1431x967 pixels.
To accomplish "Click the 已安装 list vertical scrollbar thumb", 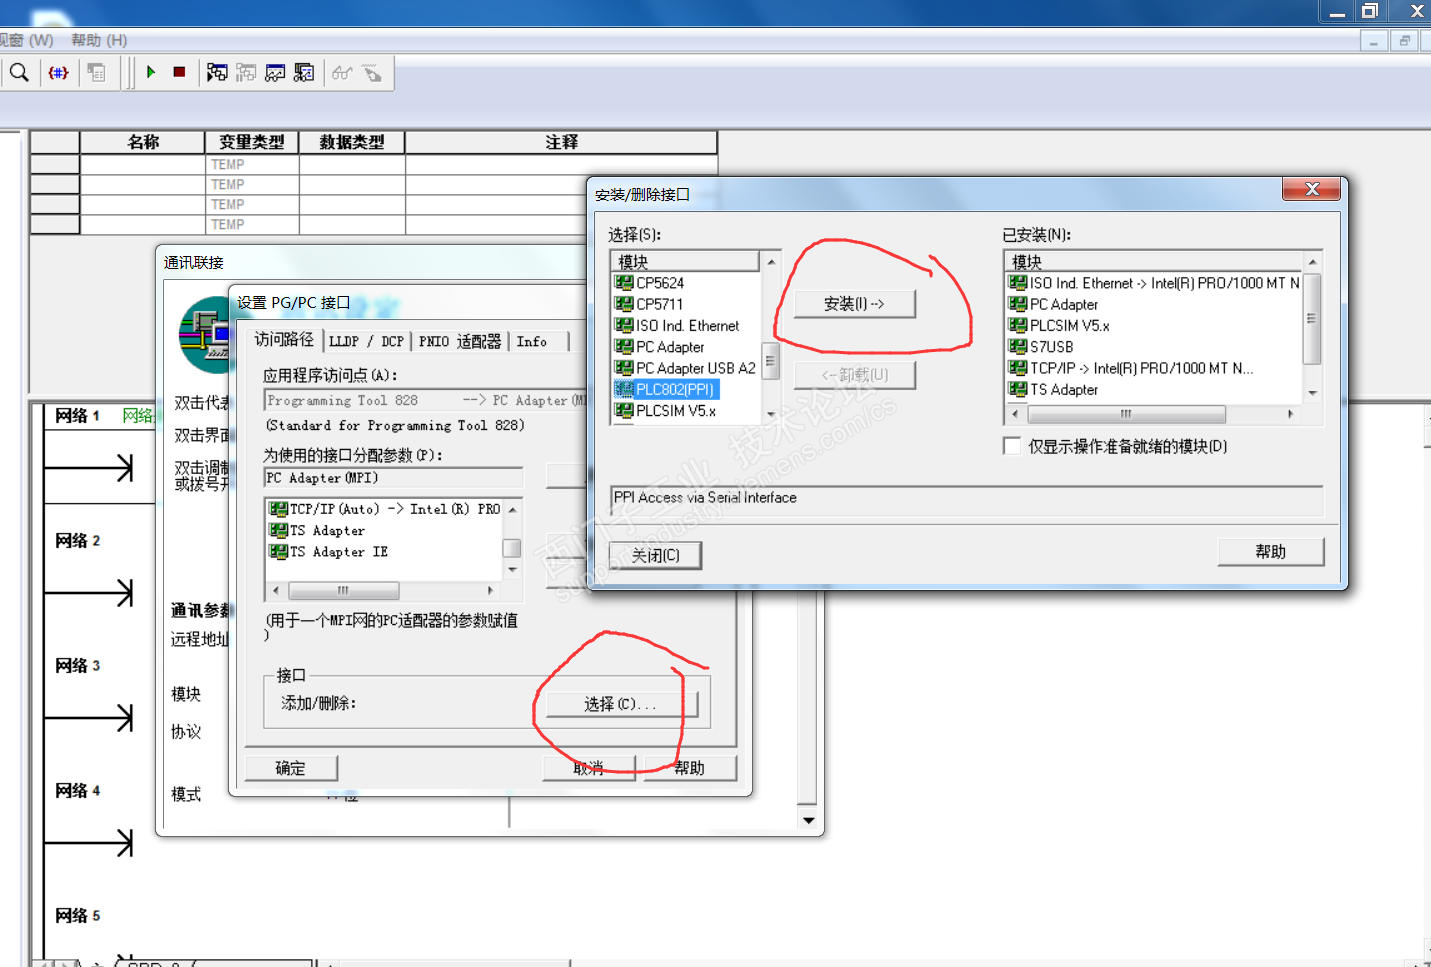I will [1312, 319].
